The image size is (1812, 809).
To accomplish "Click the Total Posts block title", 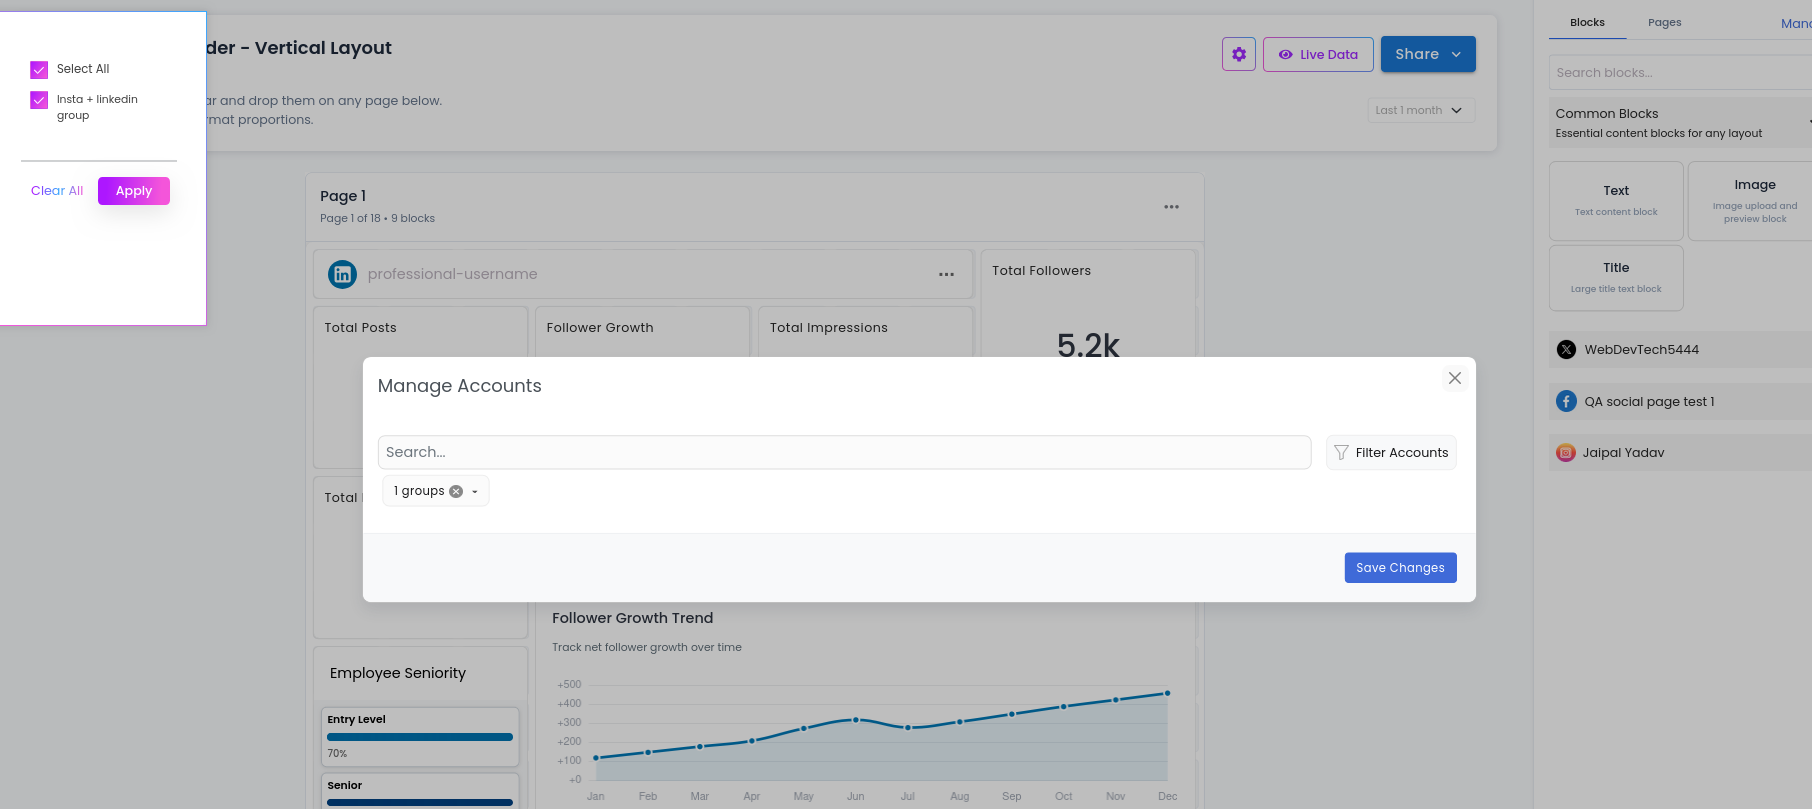I will [x=360, y=328].
